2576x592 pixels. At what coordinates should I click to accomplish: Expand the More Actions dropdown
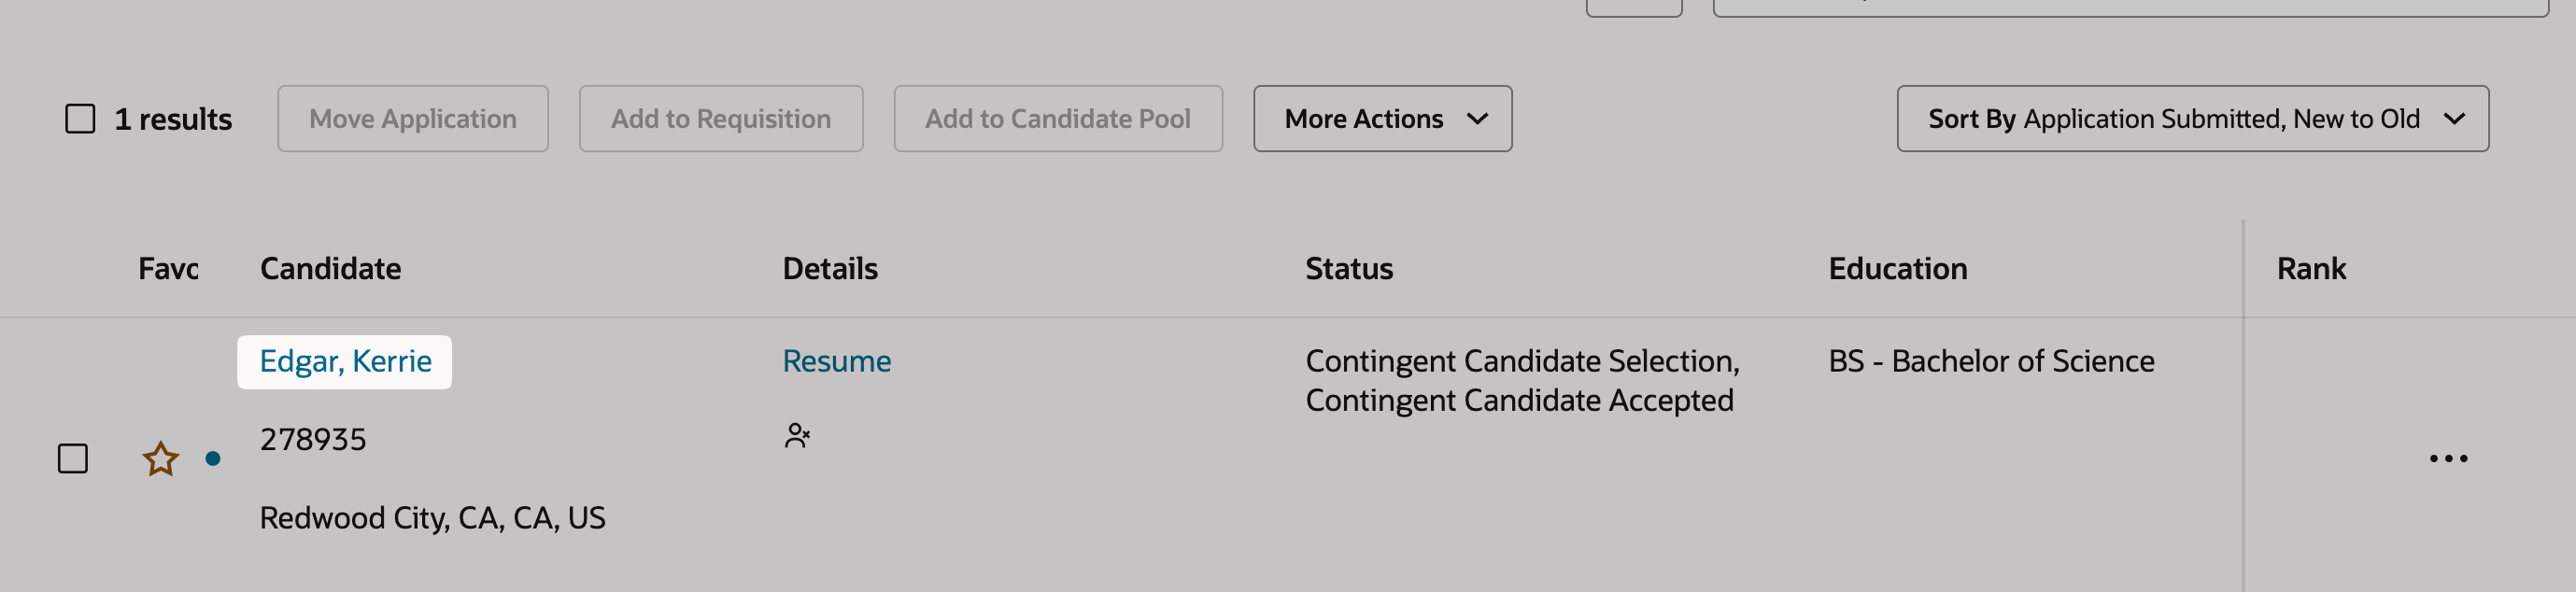(1382, 119)
